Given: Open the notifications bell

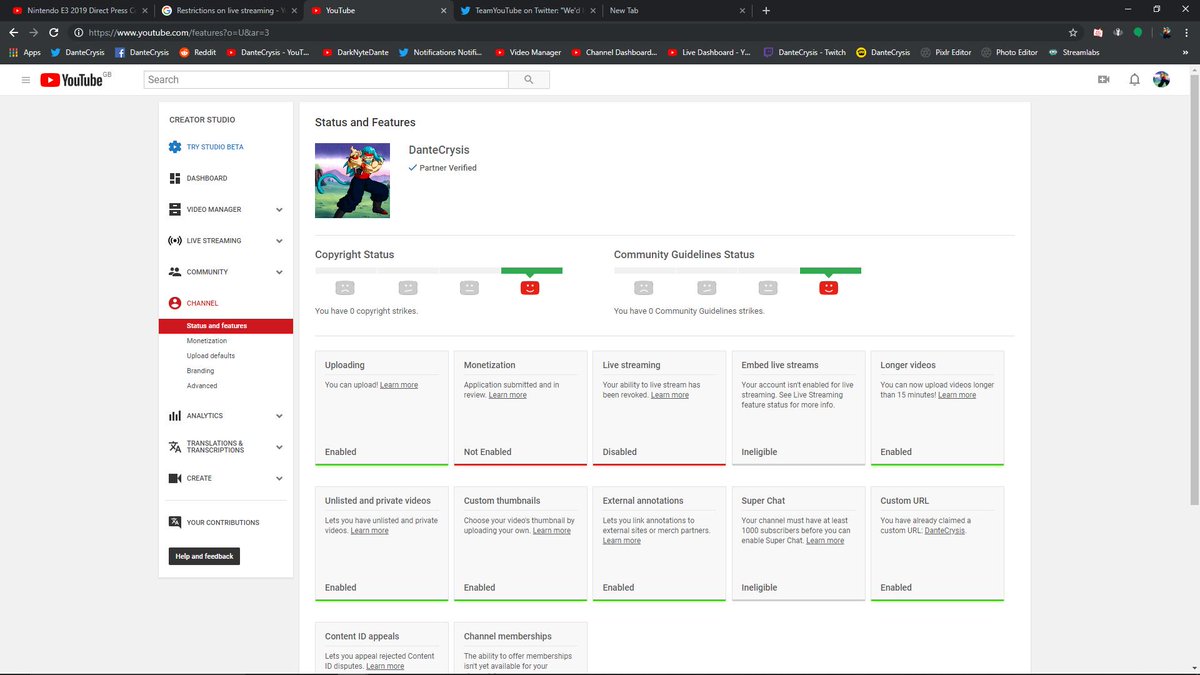Looking at the screenshot, I should [x=1134, y=79].
